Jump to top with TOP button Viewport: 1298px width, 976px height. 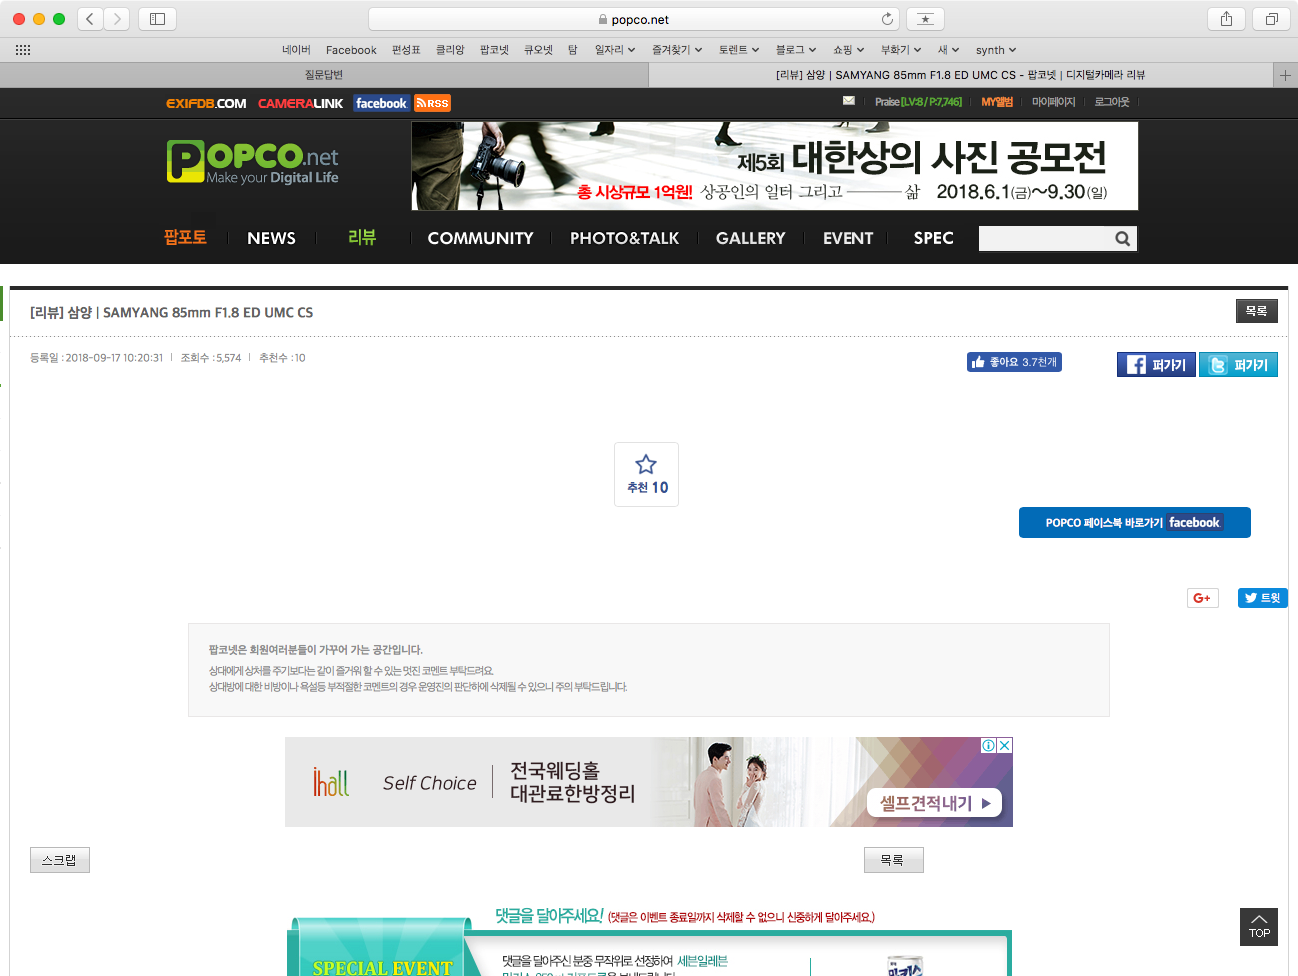[x=1259, y=927]
